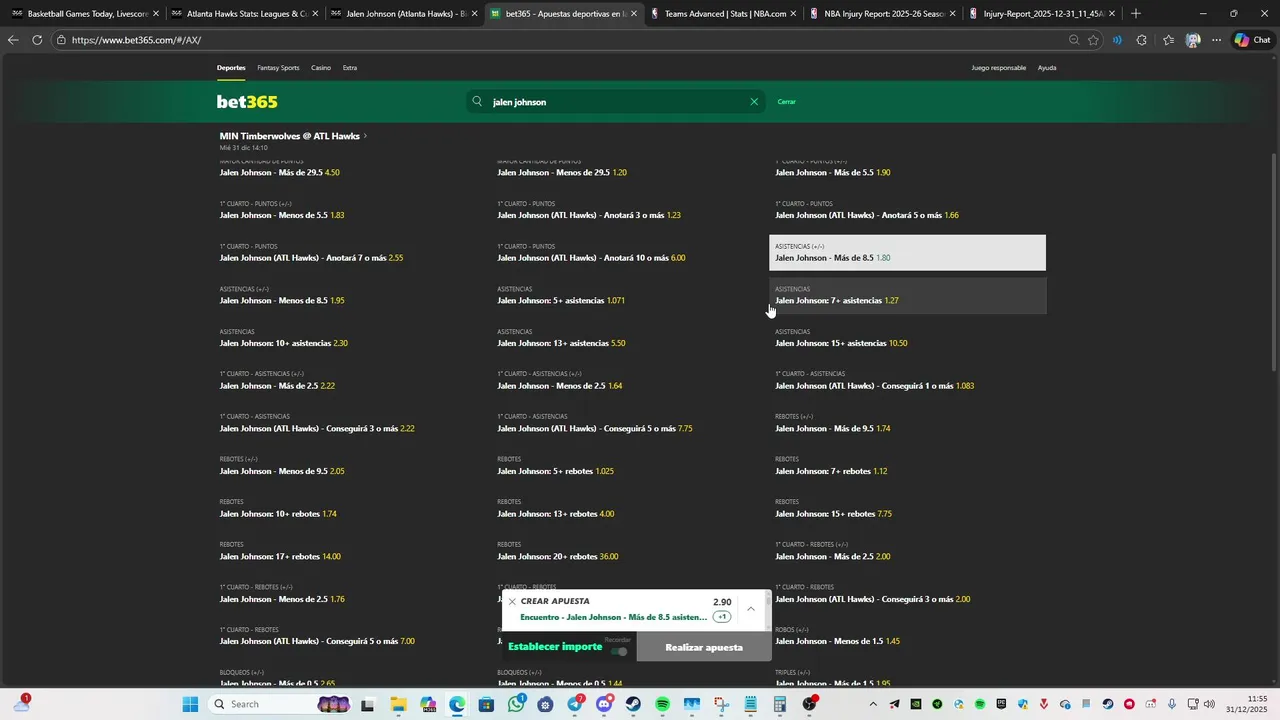Switch to Basketball Games Today tab
This screenshot has width=1280, height=720.
pyautogui.click(x=84, y=14)
